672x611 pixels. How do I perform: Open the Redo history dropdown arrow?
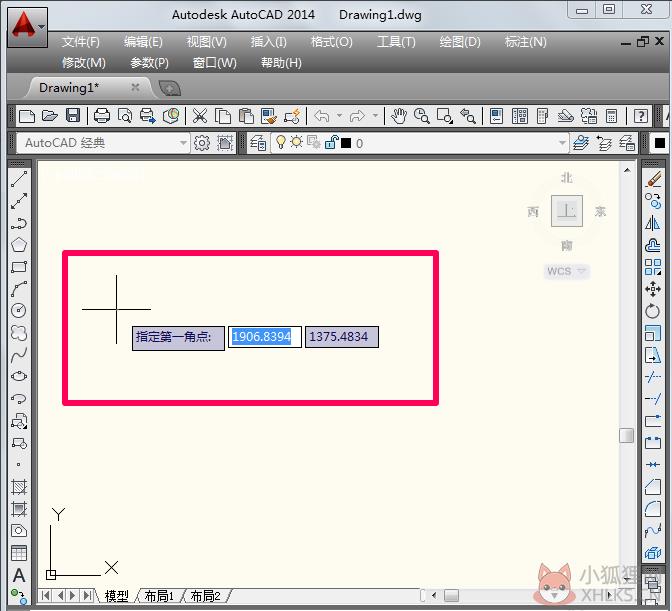[375, 116]
